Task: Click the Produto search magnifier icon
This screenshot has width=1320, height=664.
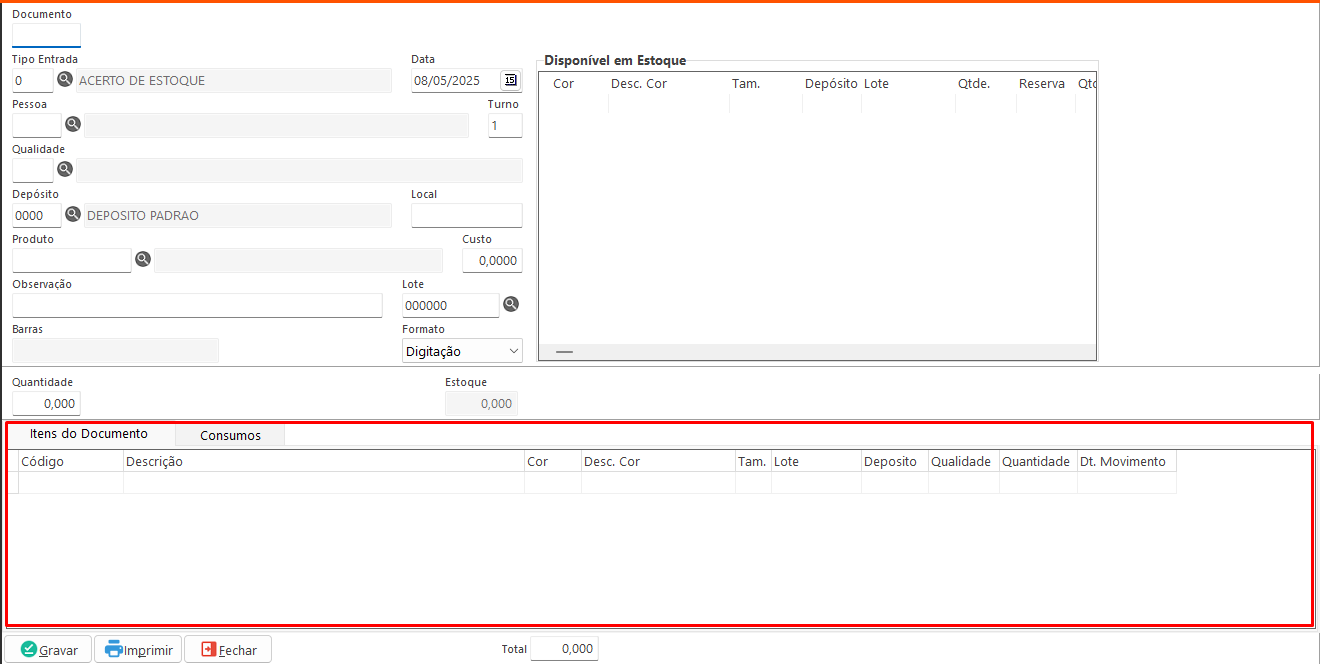Action: [143, 259]
